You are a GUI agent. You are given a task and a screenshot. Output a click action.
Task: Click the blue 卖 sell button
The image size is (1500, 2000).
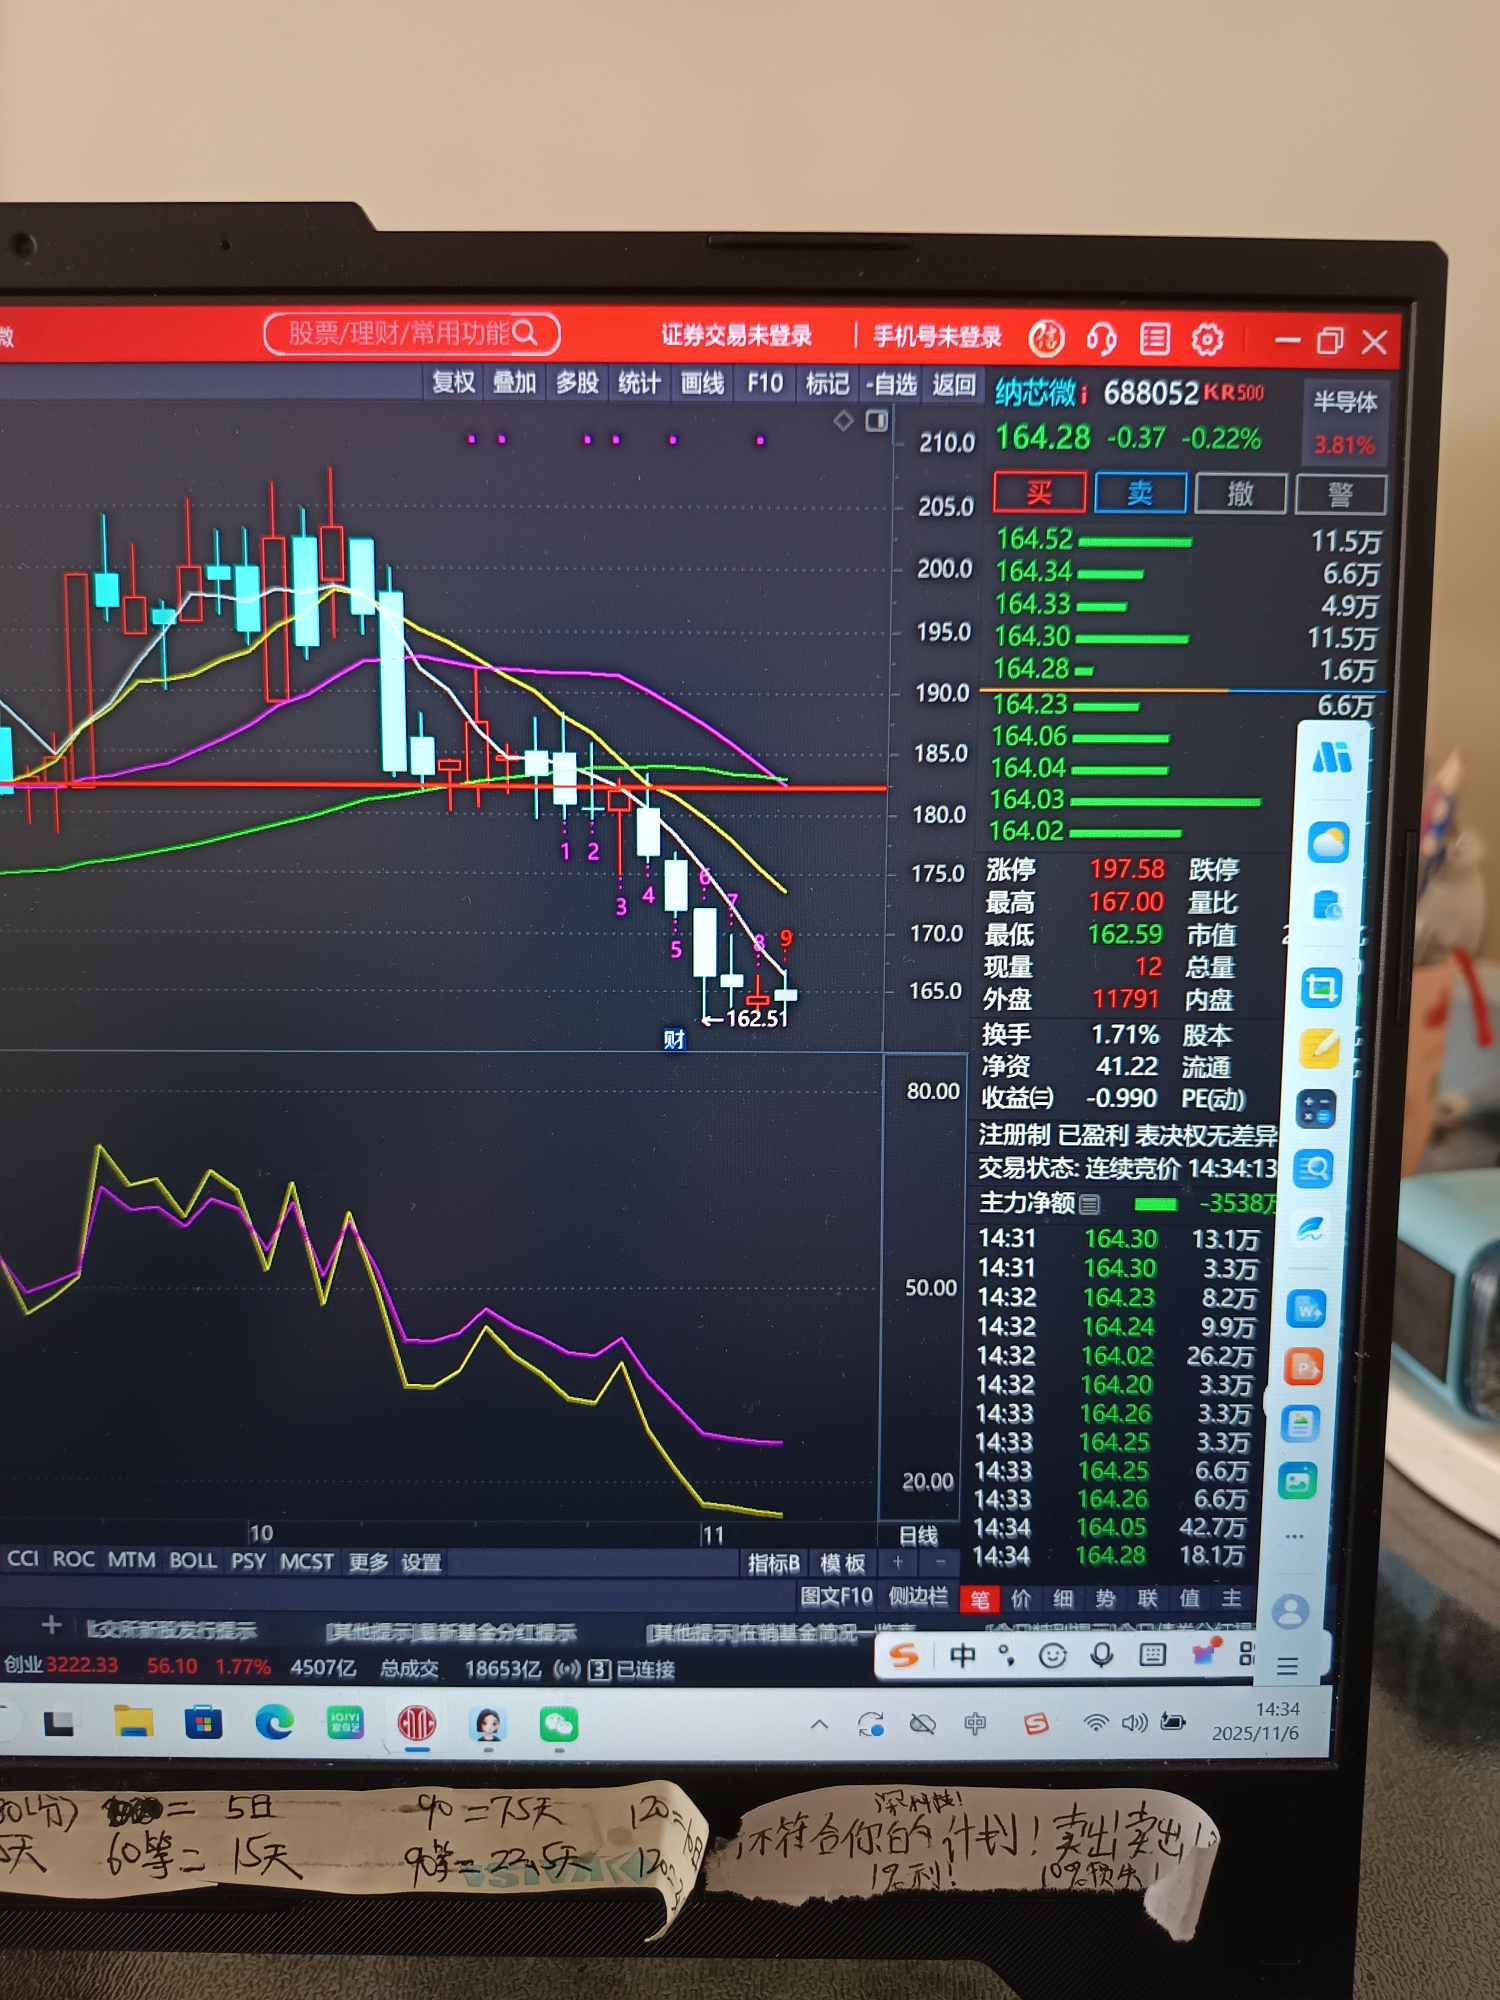[1140, 493]
